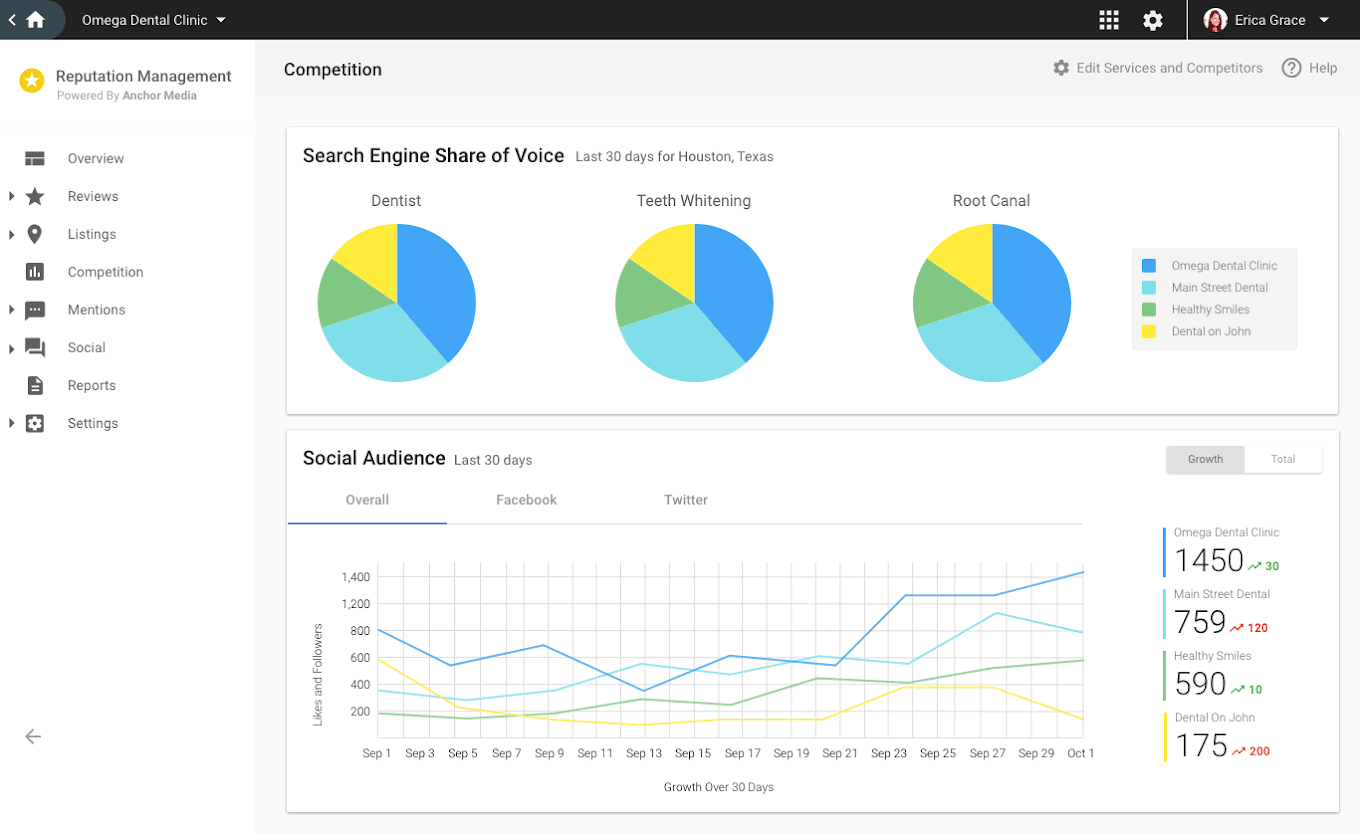This screenshot has height=834, width=1360.
Task: Click the Listings location pin icon
Action: tap(35, 234)
